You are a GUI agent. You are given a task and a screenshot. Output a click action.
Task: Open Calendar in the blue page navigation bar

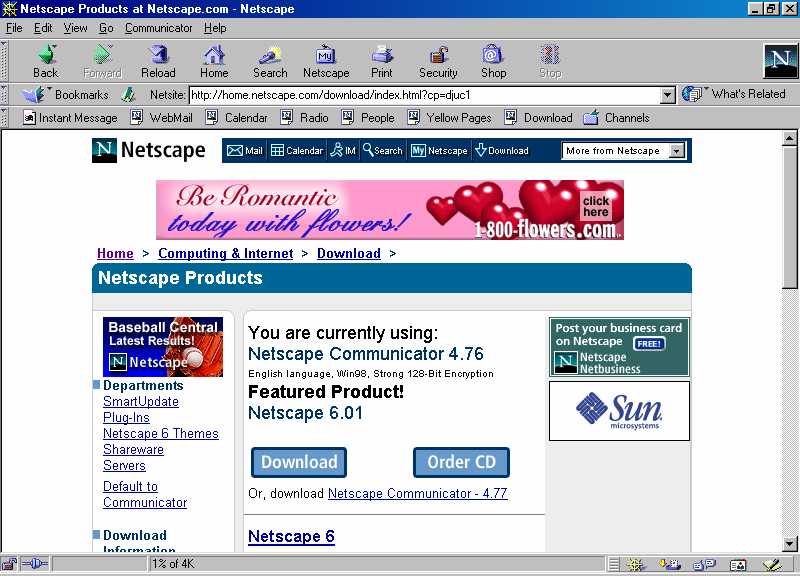297,151
